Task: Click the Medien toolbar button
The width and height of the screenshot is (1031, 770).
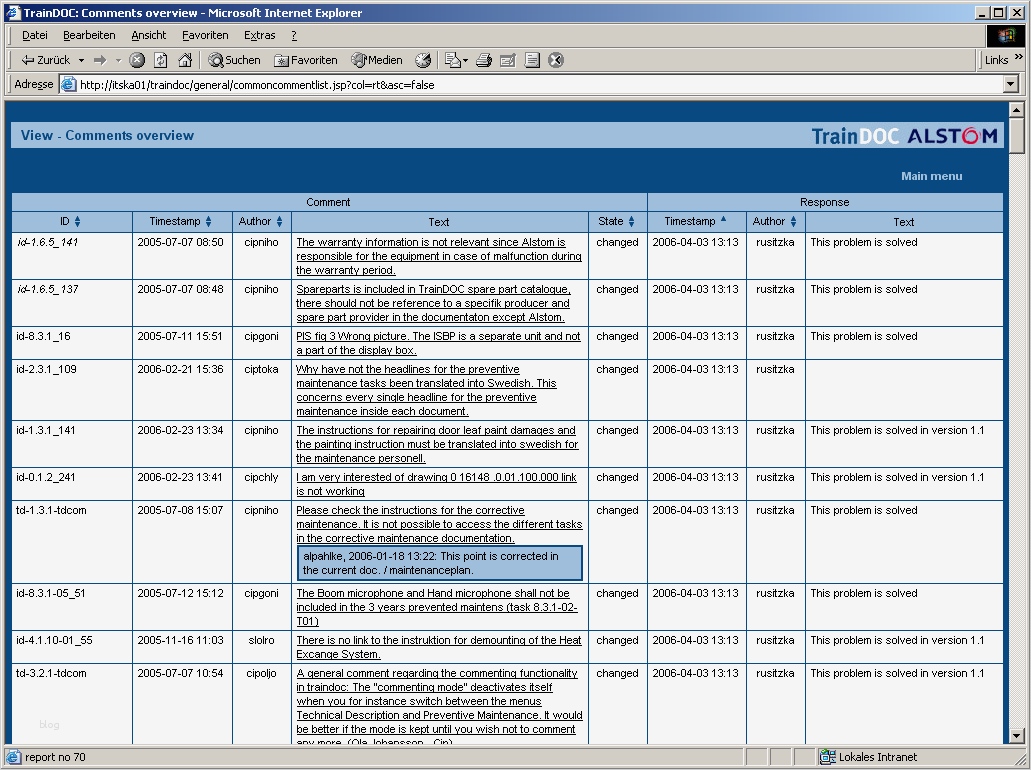Action: (x=377, y=60)
